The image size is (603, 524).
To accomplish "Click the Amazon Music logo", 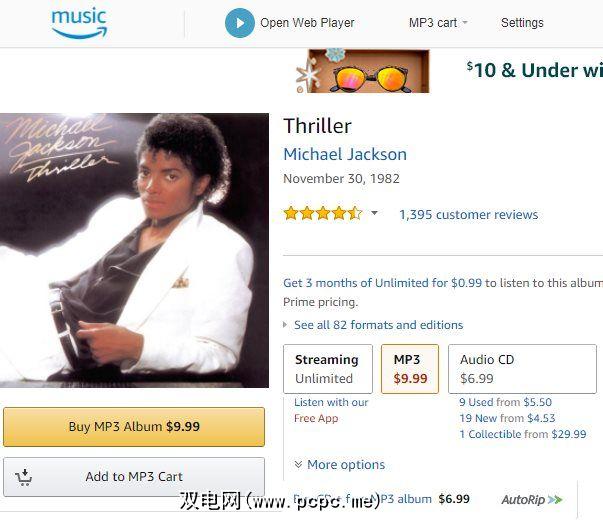I will (x=79, y=23).
